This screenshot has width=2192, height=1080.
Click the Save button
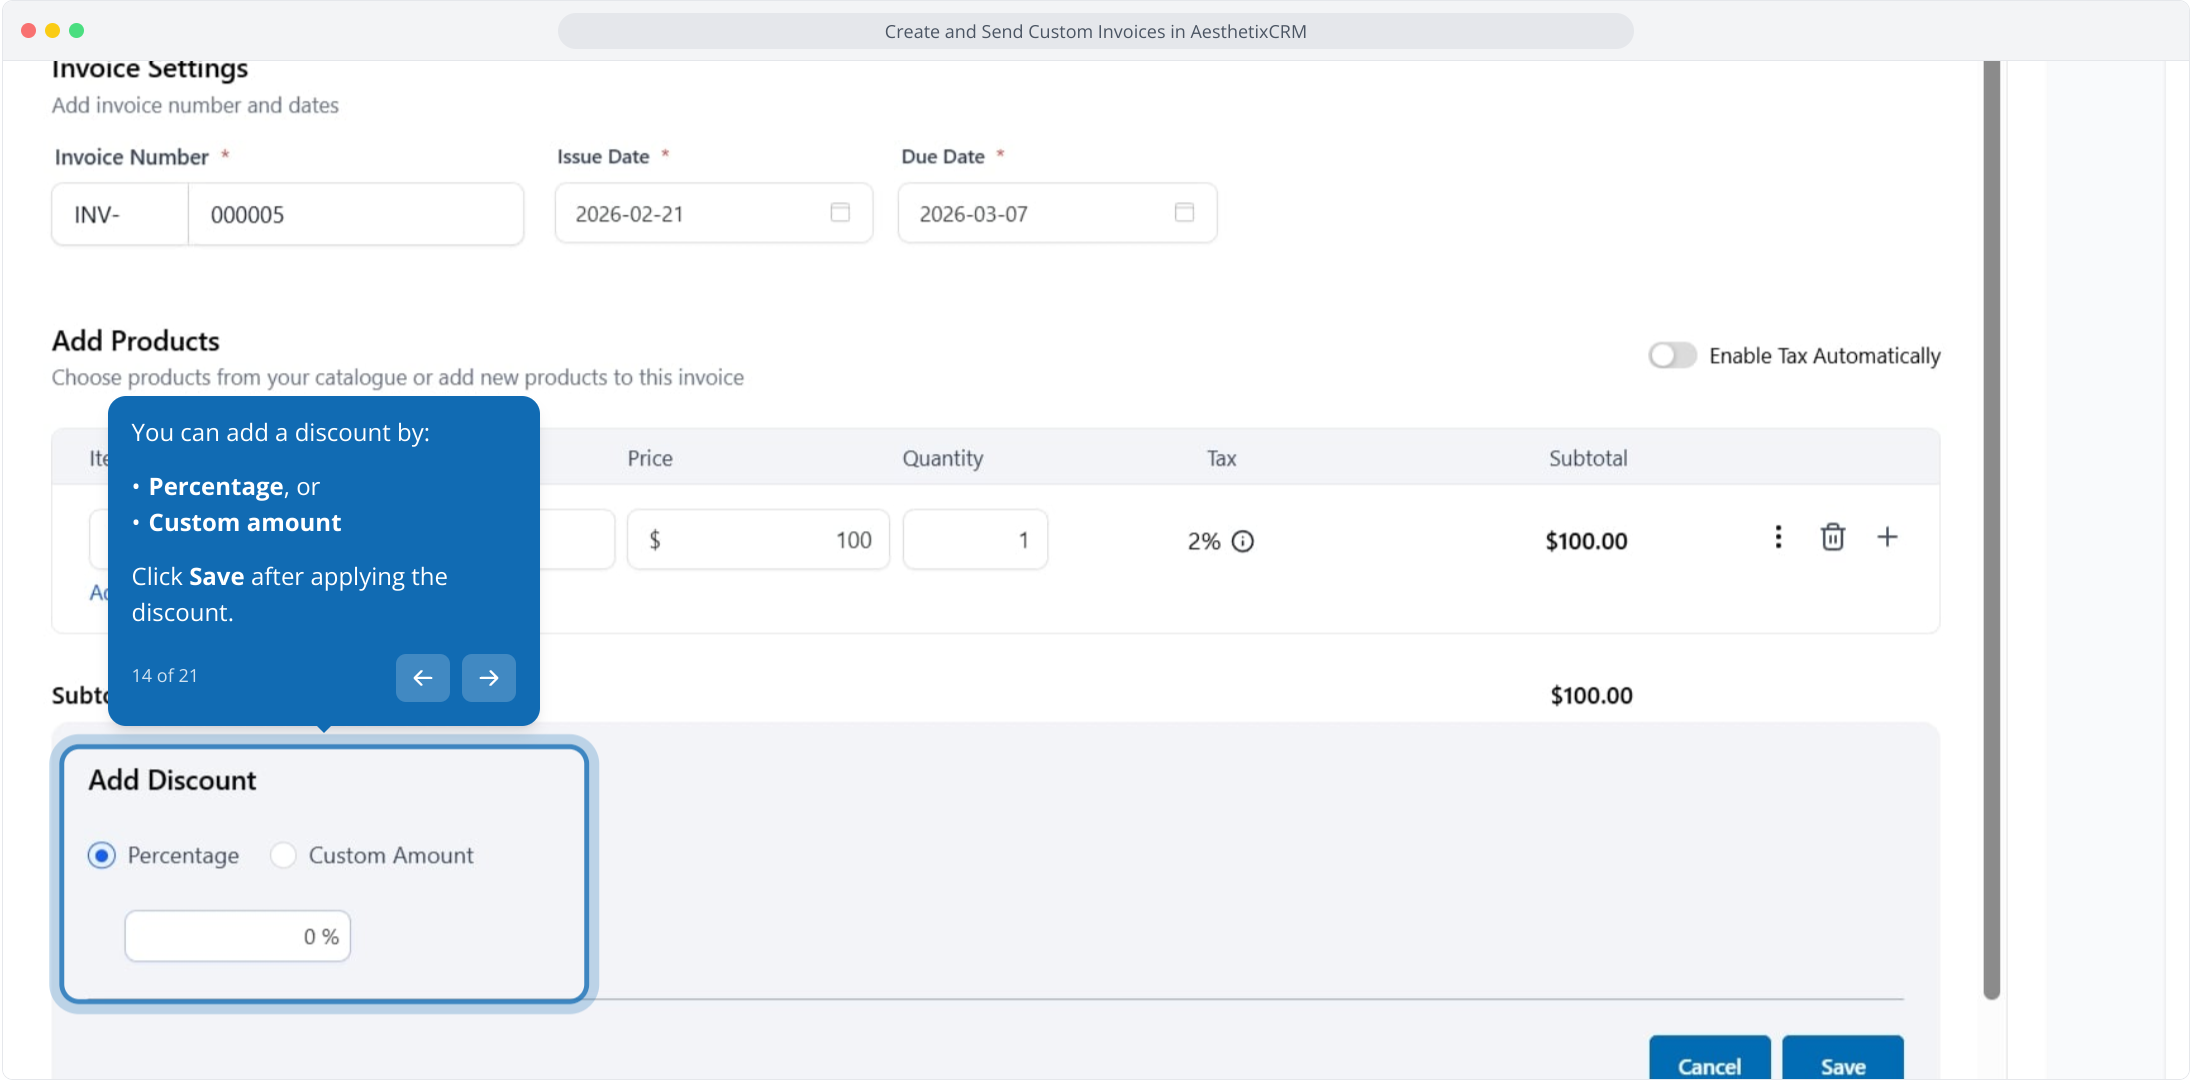(x=1842, y=1064)
